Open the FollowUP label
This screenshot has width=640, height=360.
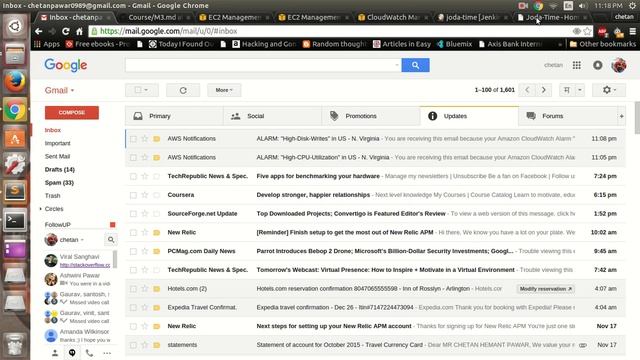click(x=58, y=224)
